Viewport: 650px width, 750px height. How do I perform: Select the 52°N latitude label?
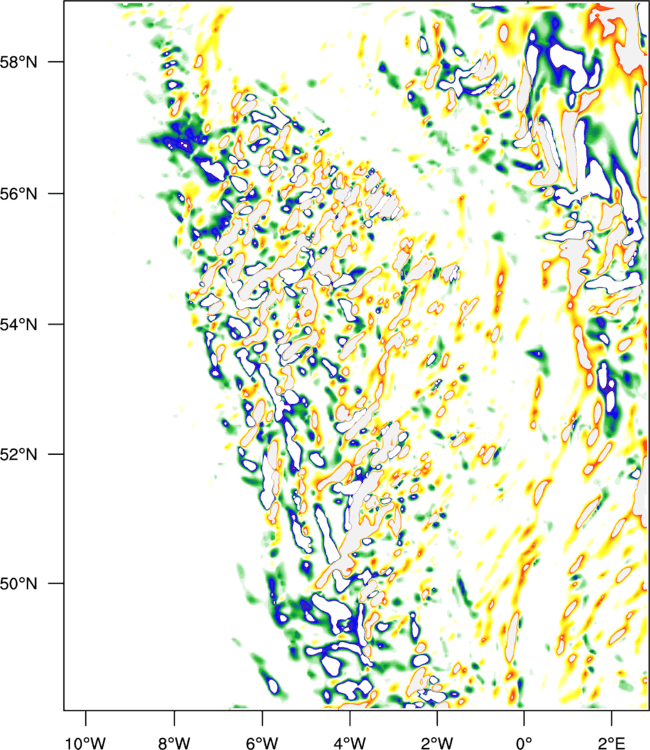tap(18, 454)
